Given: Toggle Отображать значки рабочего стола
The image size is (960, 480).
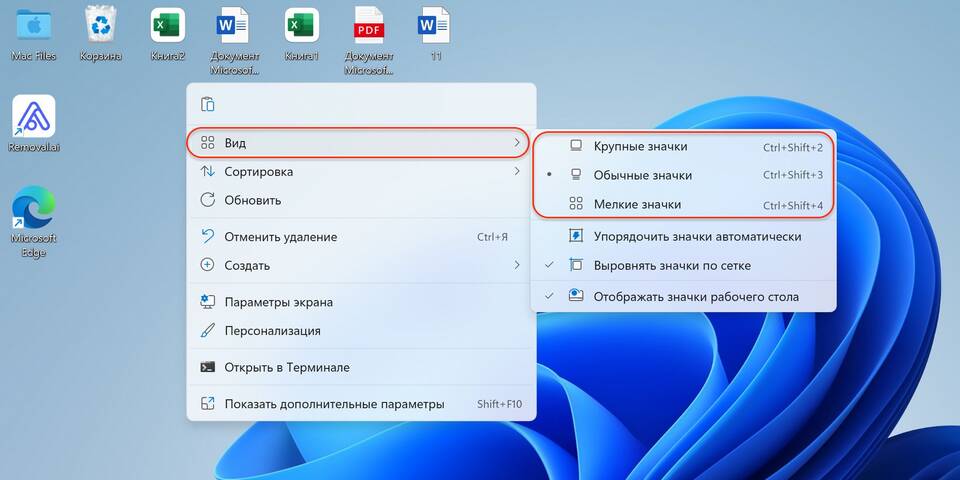Looking at the screenshot, I should point(695,296).
